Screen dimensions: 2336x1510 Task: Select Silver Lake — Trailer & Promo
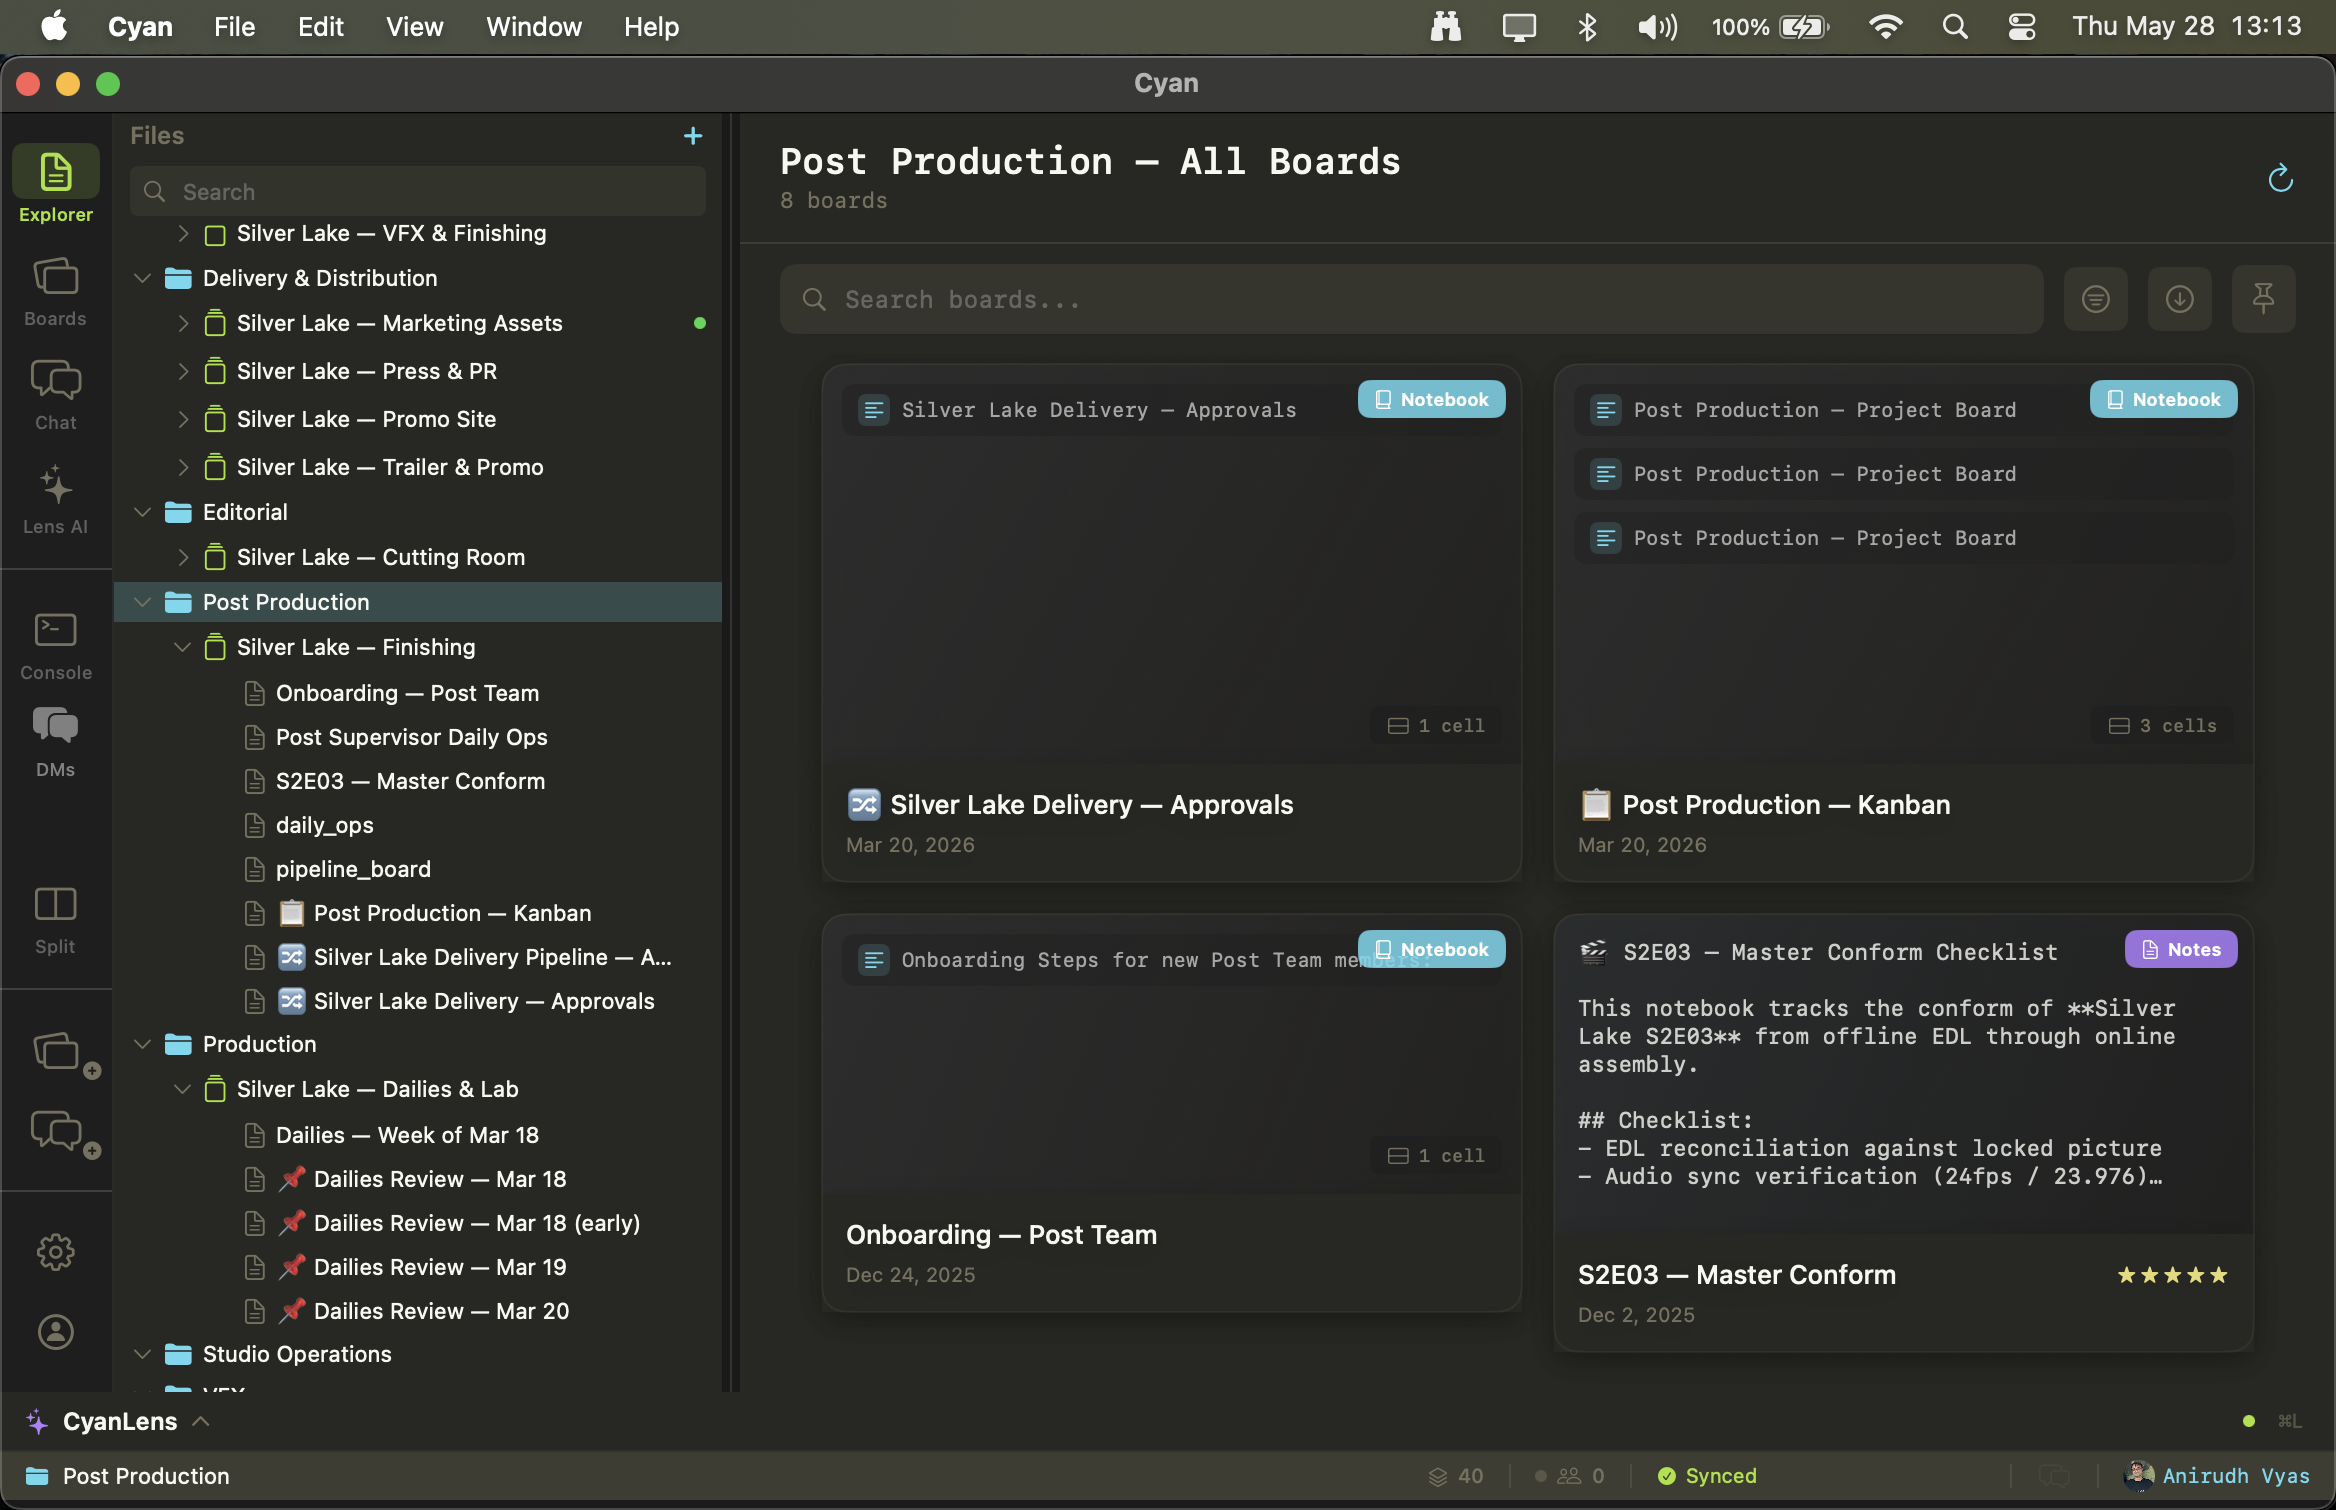point(390,467)
